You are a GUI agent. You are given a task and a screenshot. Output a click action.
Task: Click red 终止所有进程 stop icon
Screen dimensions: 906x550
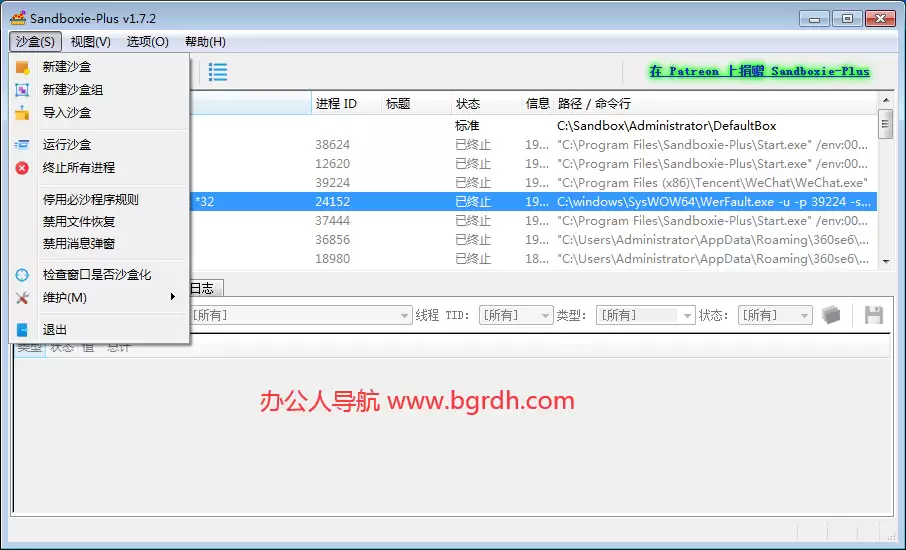point(22,168)
